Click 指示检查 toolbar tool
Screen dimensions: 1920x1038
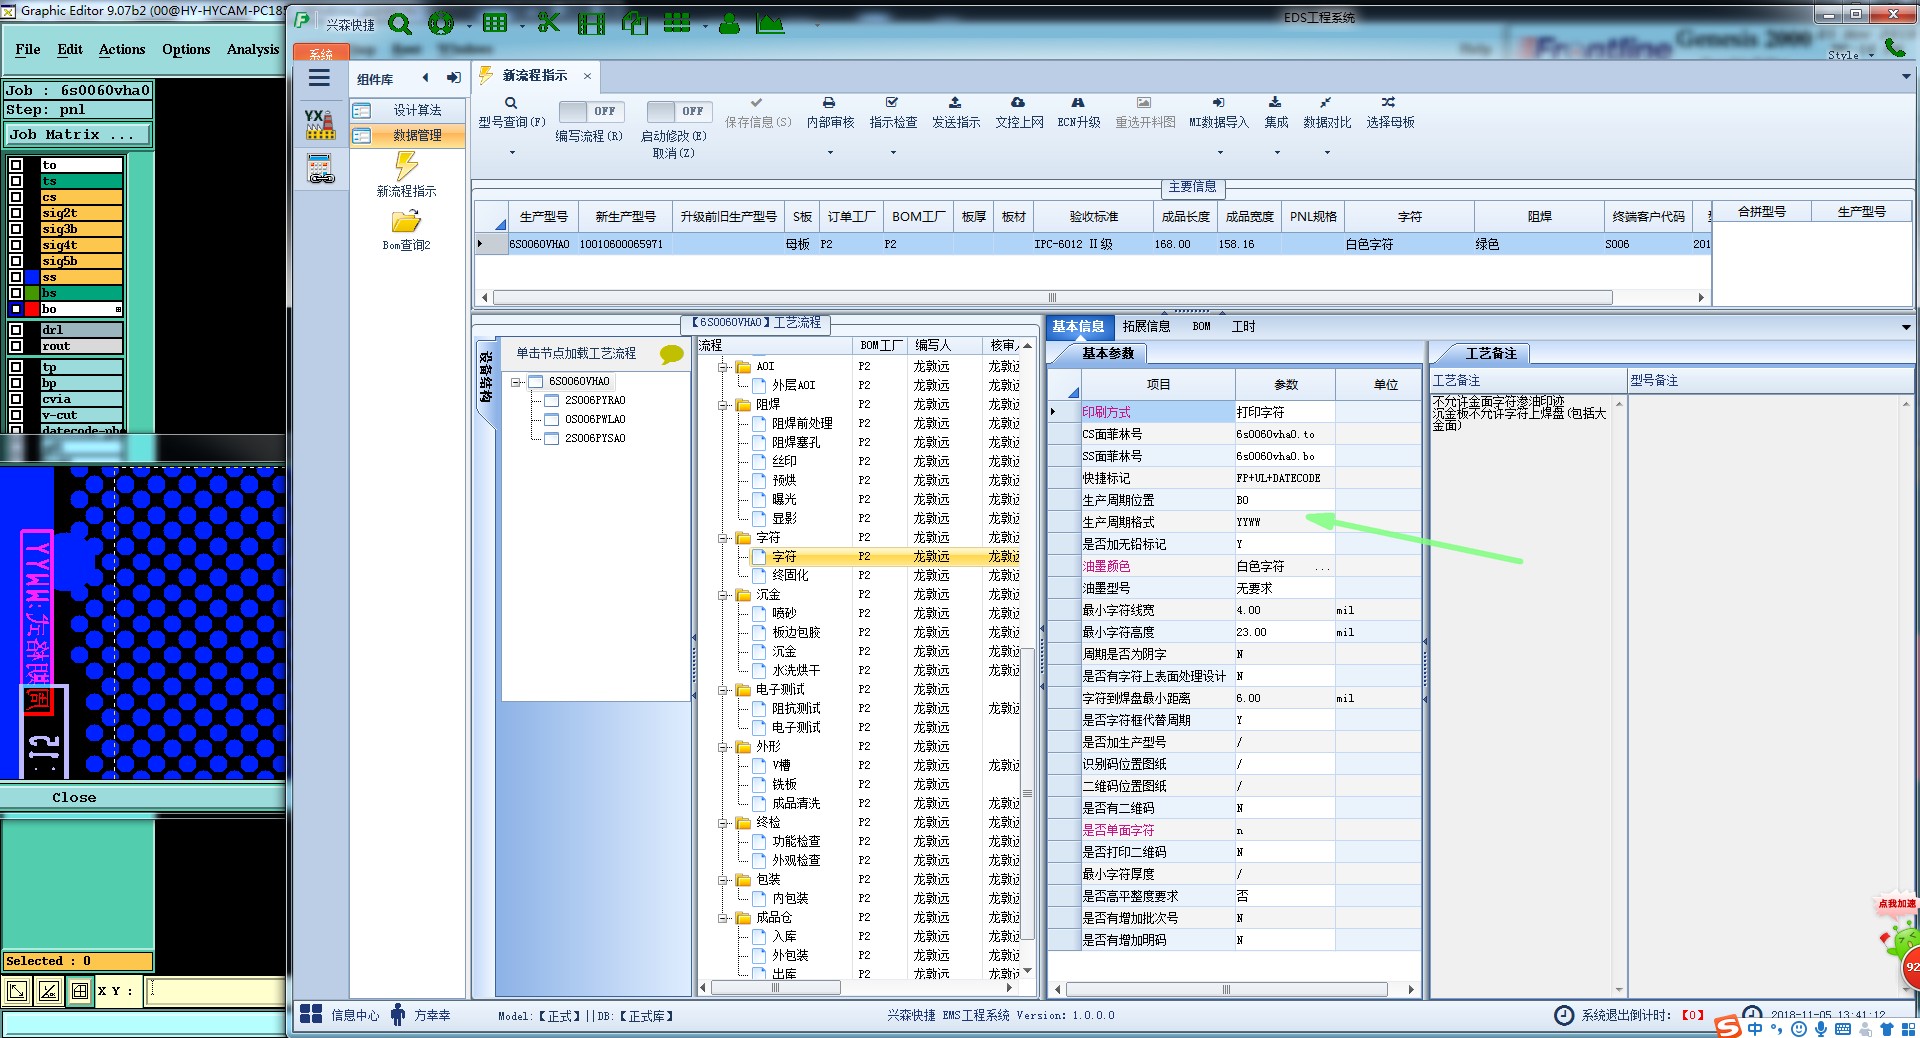[893, 112]
